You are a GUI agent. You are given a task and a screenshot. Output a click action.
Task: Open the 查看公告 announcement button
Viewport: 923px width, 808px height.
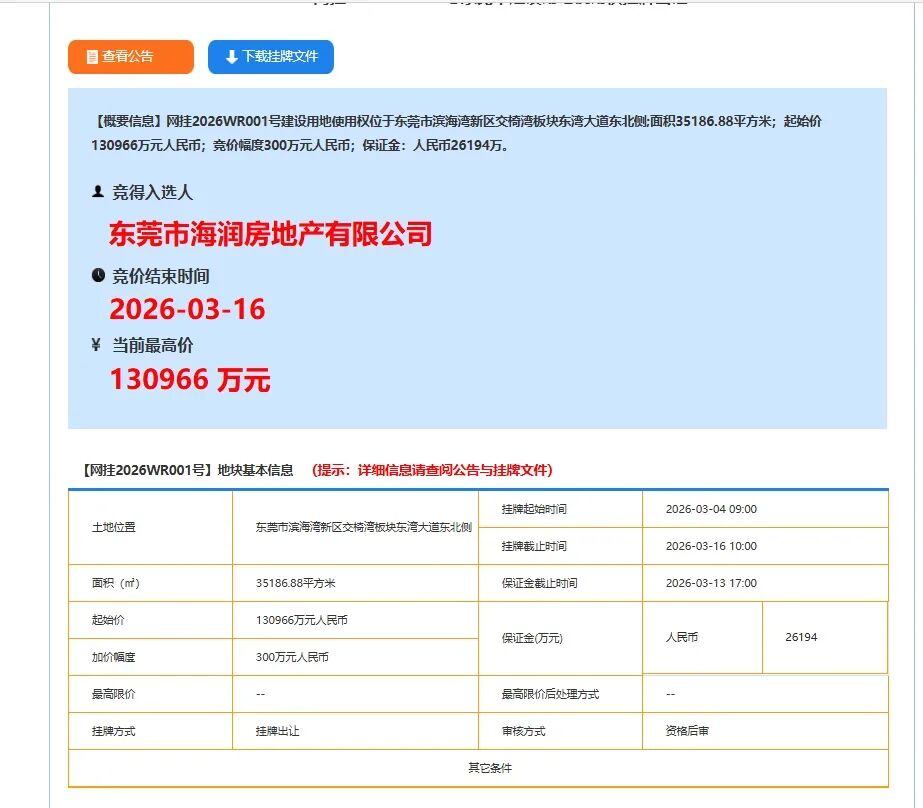point(130,57)
